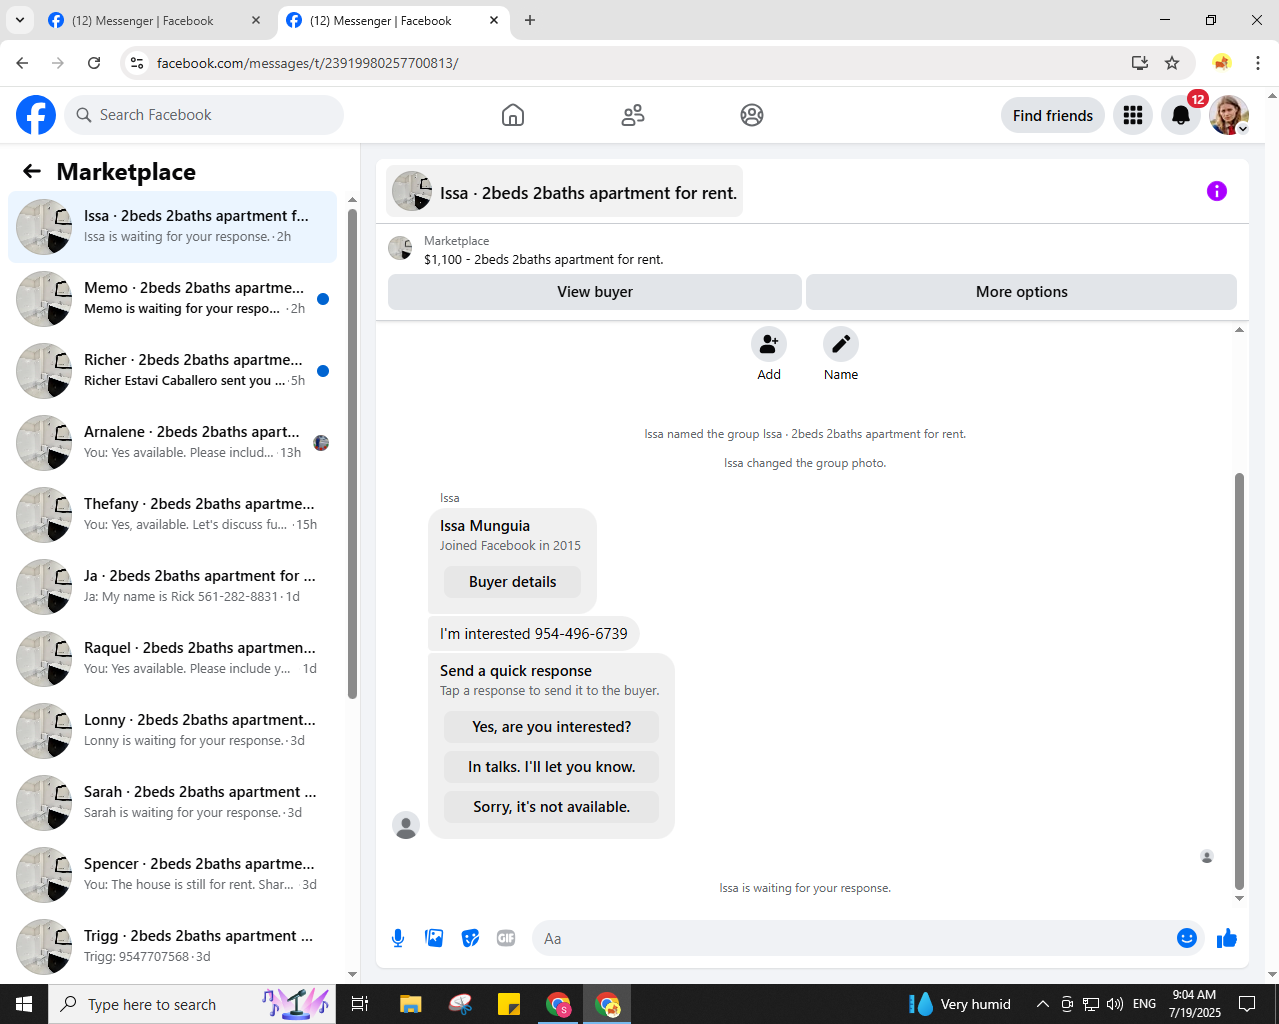The image size is (1279, 1024).
Task: Reload the page
Action: pos(94,63)
